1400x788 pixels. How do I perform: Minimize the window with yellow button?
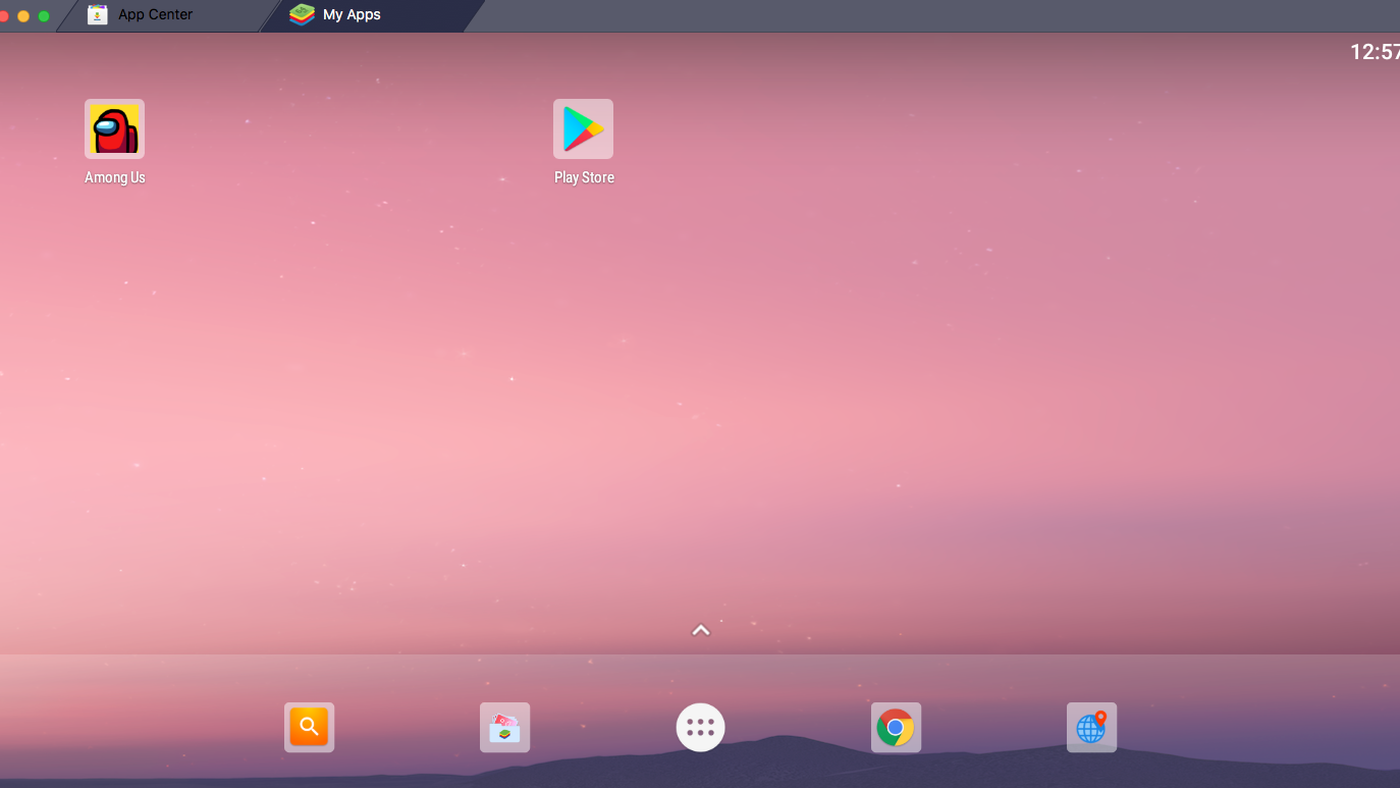pyautogui.click(x=24, y=16)
